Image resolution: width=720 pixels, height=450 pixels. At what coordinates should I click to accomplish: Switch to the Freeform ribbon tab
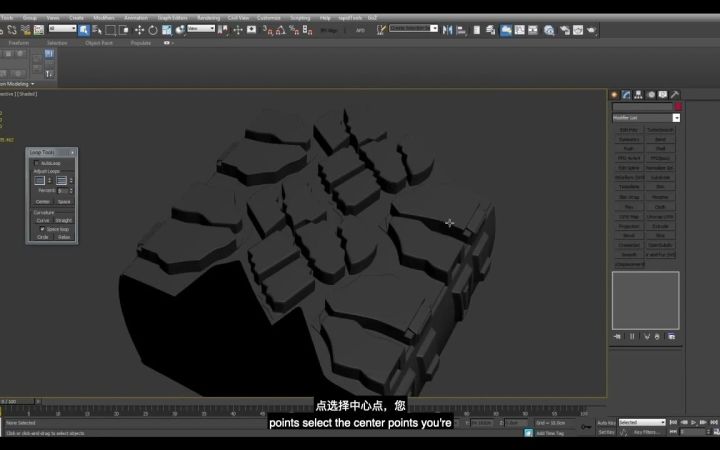pyautogui.click(x=19, y=43)
